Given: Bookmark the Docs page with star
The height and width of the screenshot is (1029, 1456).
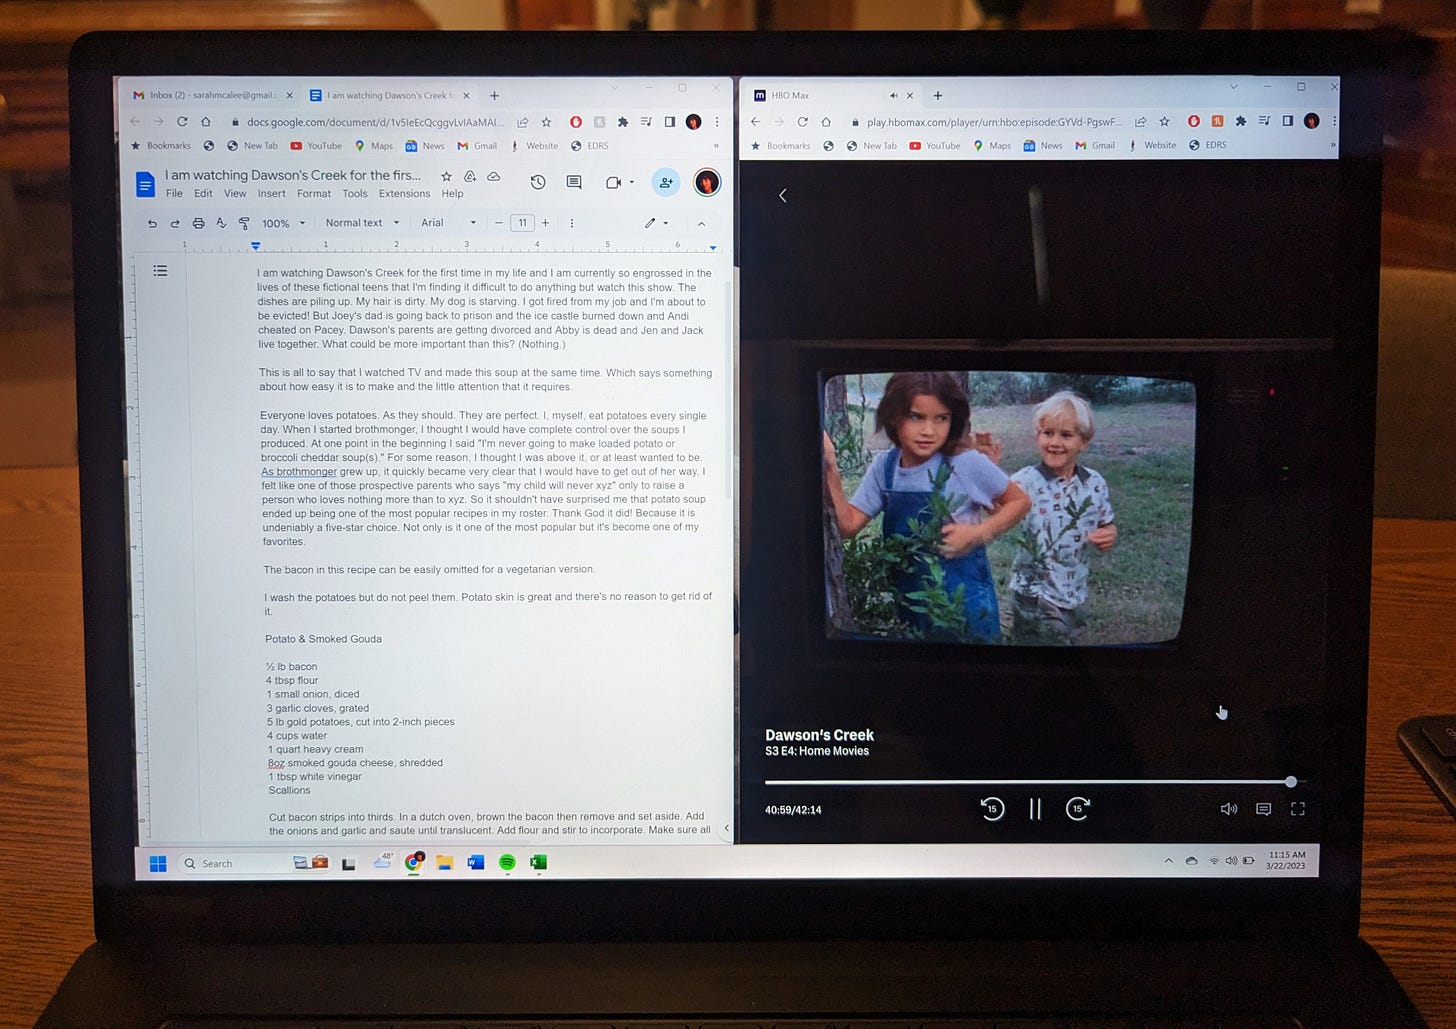Looking at the screenshot, I should [x=546, y=122].
